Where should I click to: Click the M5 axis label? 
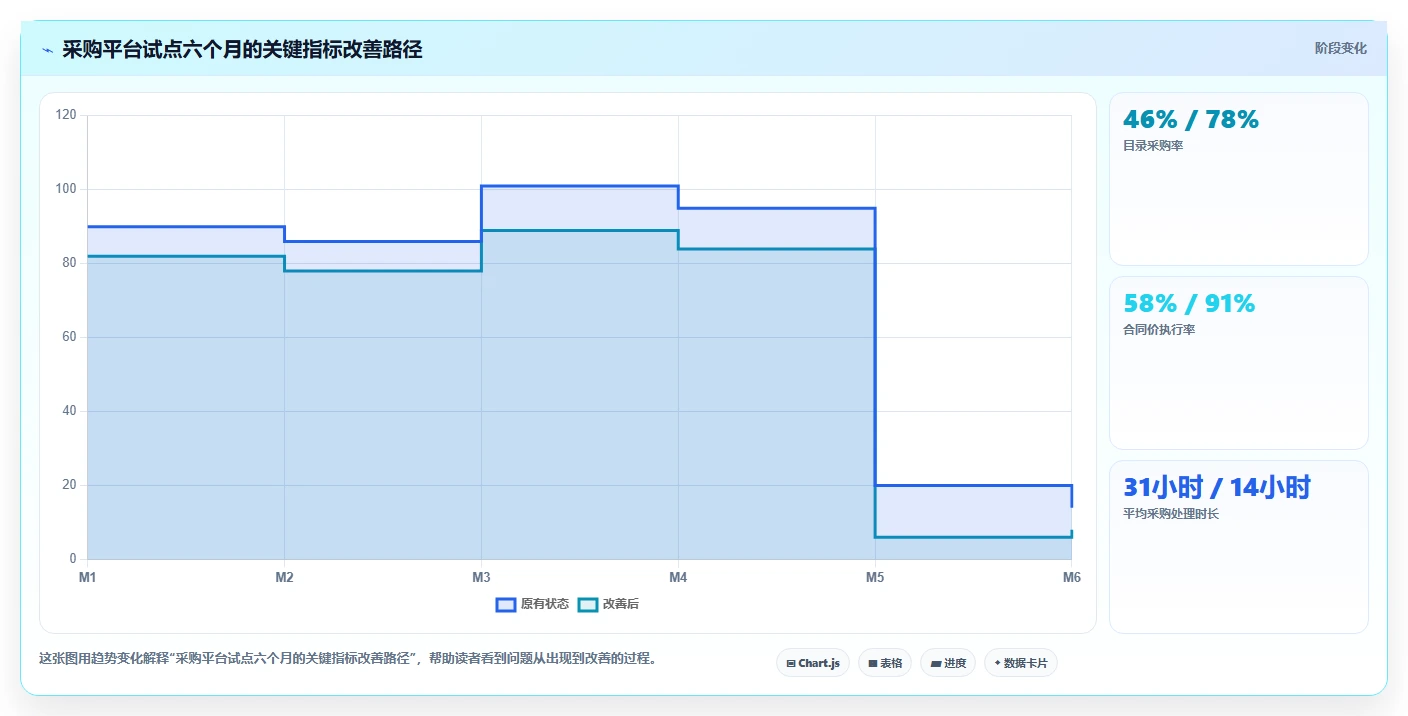[x=875, y=577]
